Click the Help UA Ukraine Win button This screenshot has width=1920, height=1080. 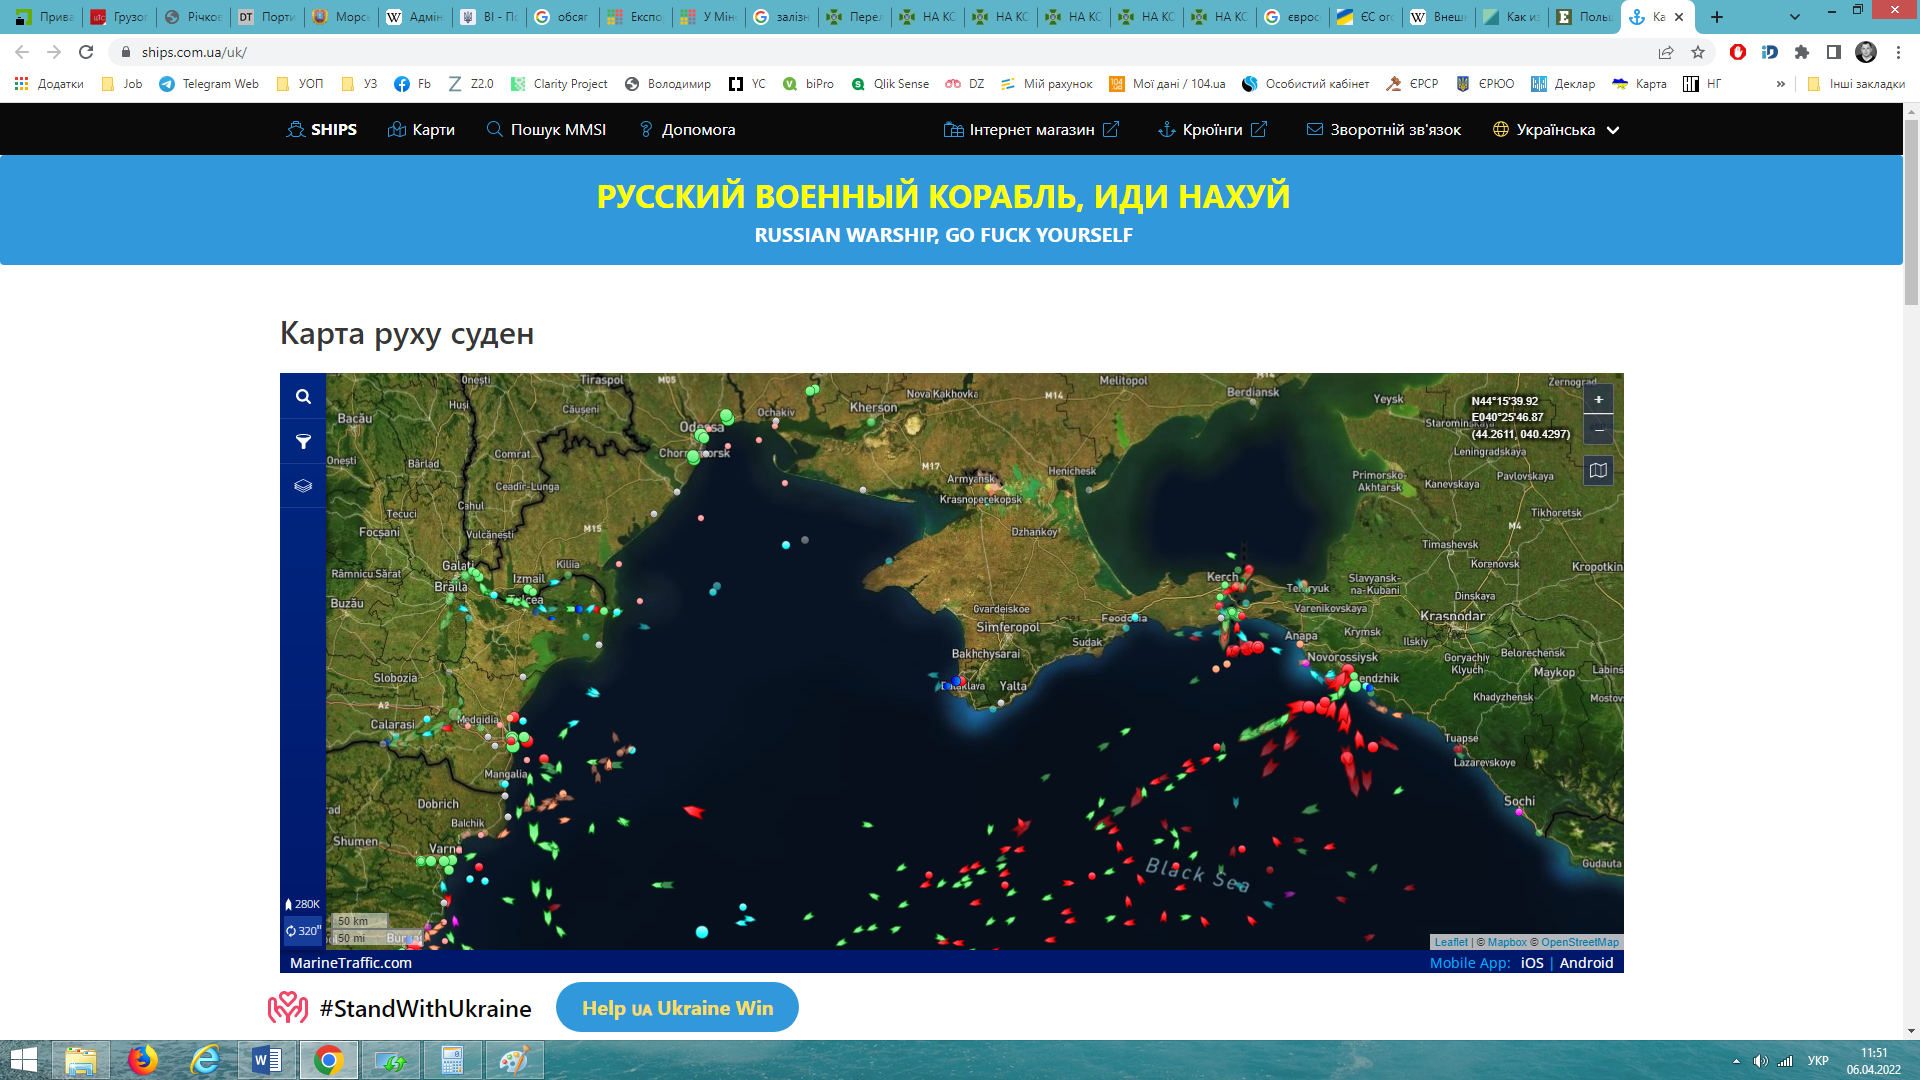pyautogui.click(x=677, y=1008)
